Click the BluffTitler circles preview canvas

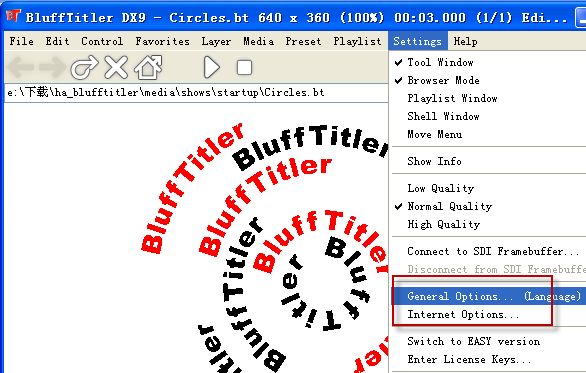[196, 238]
